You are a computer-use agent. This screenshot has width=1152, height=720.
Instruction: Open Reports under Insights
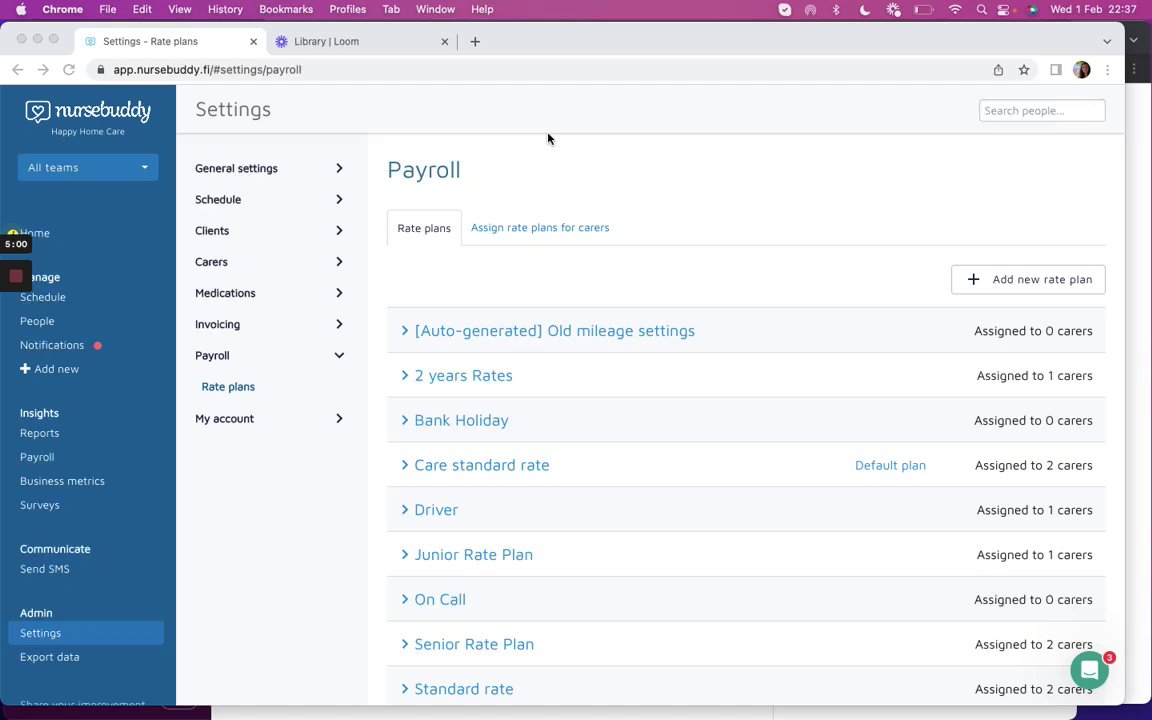tap(40, 433)
